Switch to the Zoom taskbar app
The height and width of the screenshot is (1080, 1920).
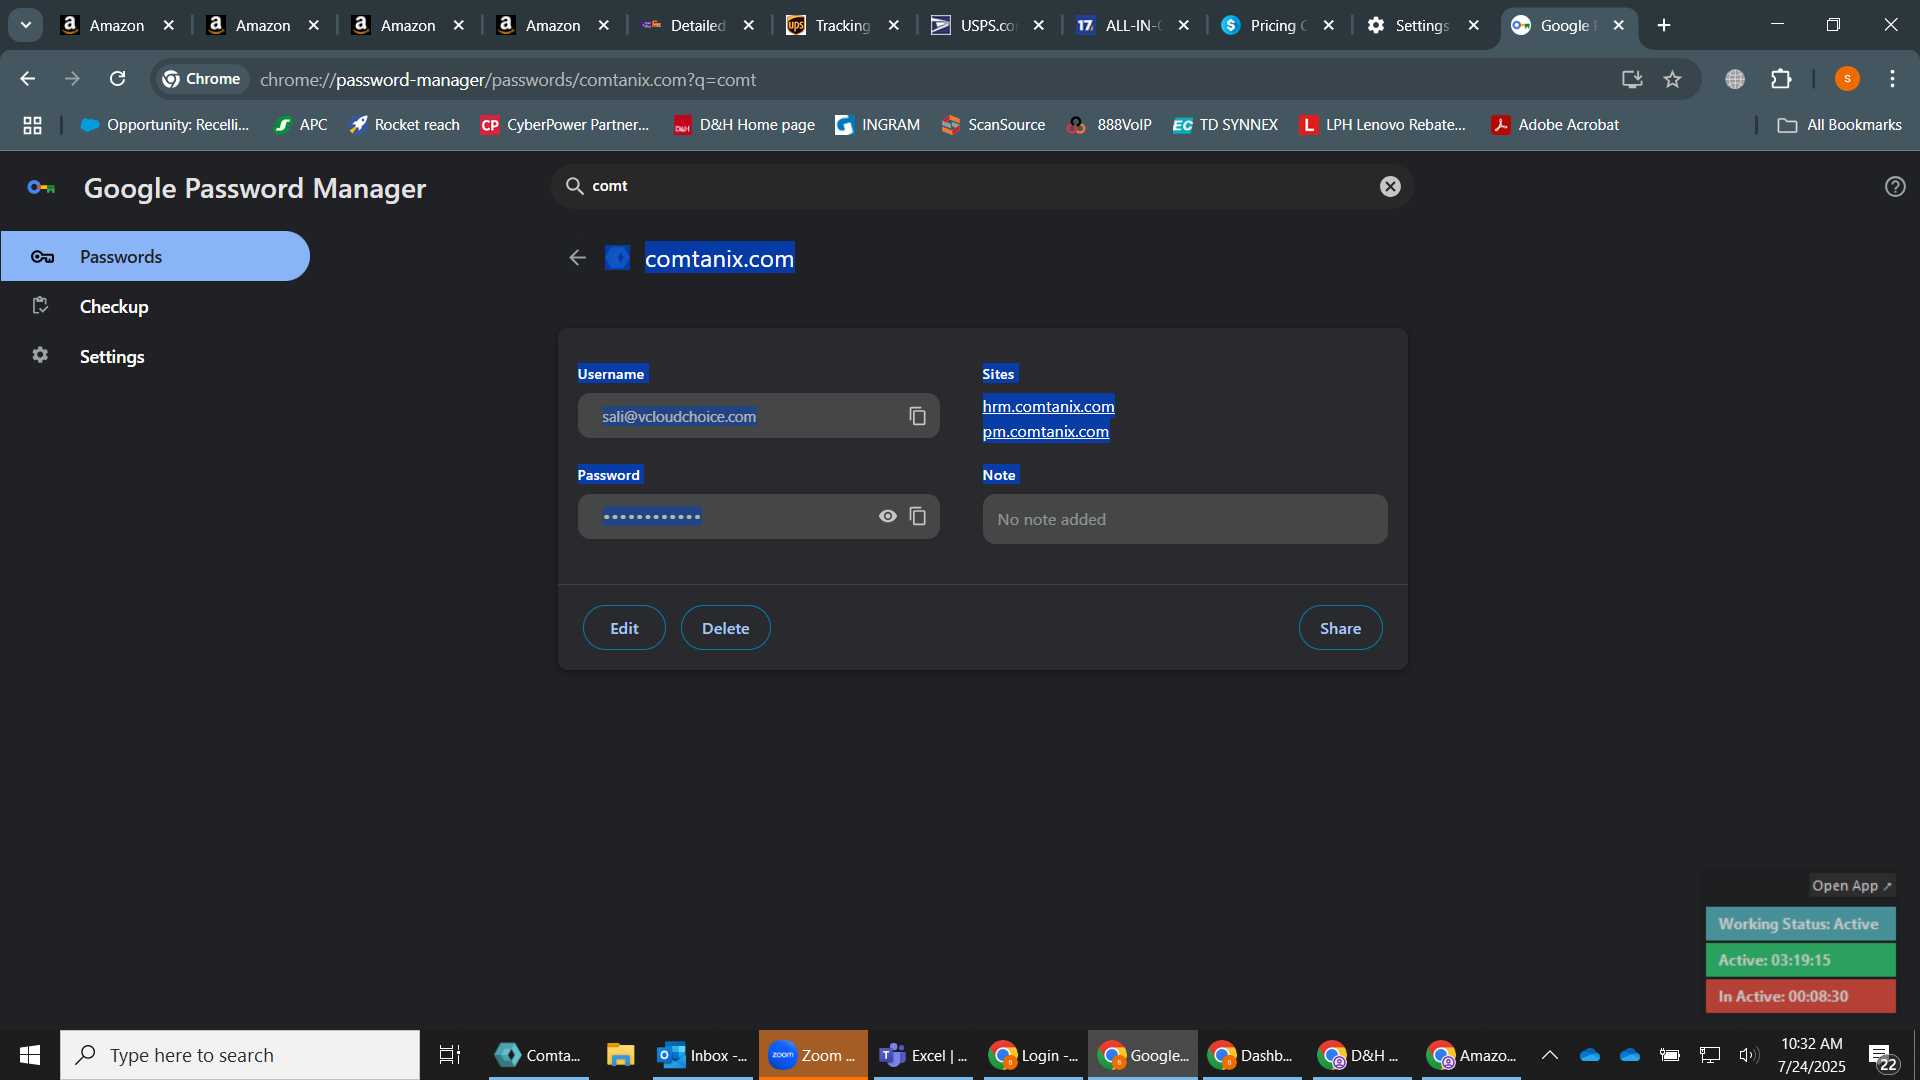(813, 1055)
